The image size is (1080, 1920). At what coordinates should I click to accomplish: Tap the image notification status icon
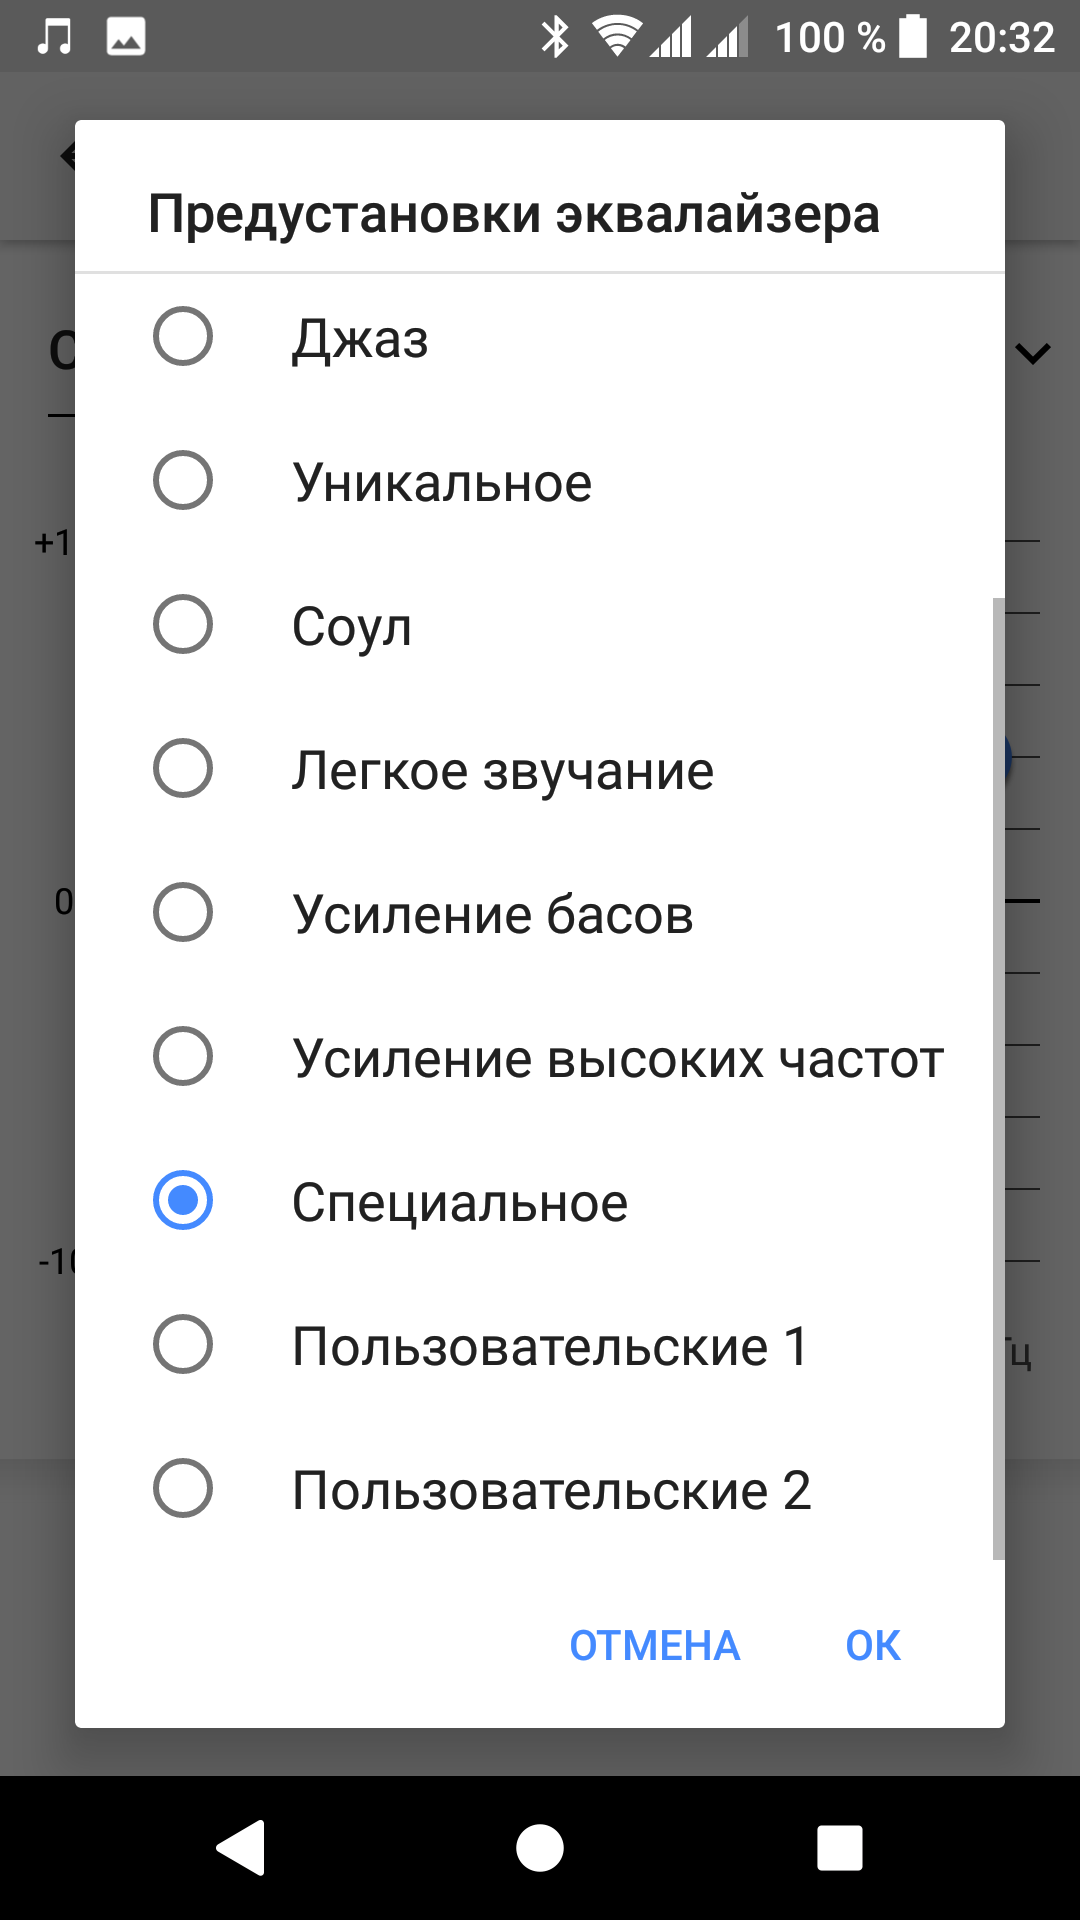126,37
